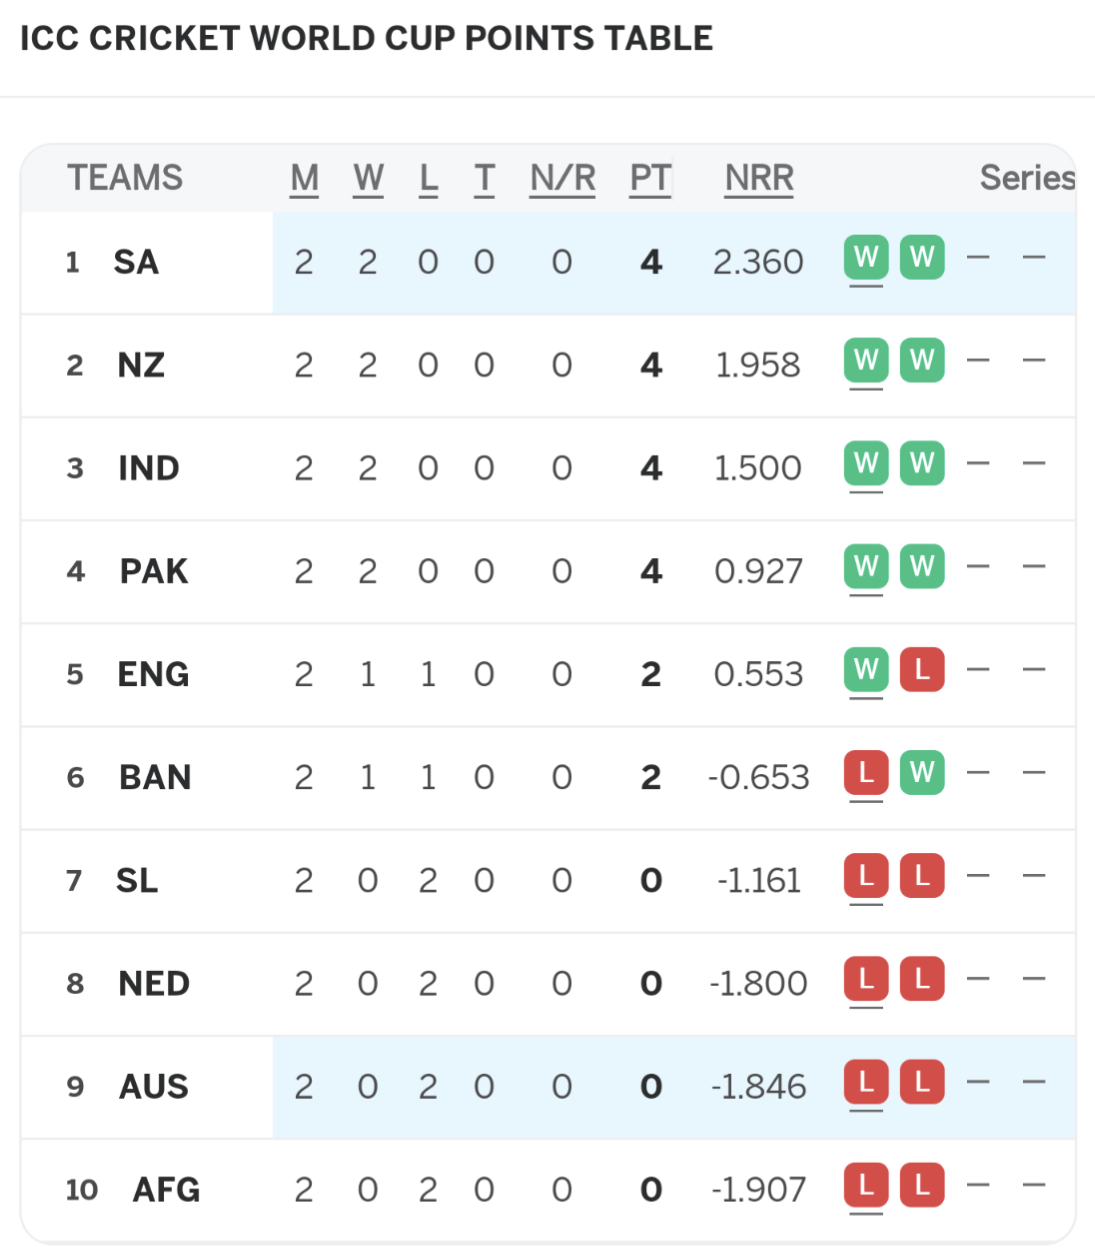Image resolution: width=1095 pixels, height=1256 pixels.
Task: Select the NZ team name
Action: pyautogui.click(x=141, y=365)
